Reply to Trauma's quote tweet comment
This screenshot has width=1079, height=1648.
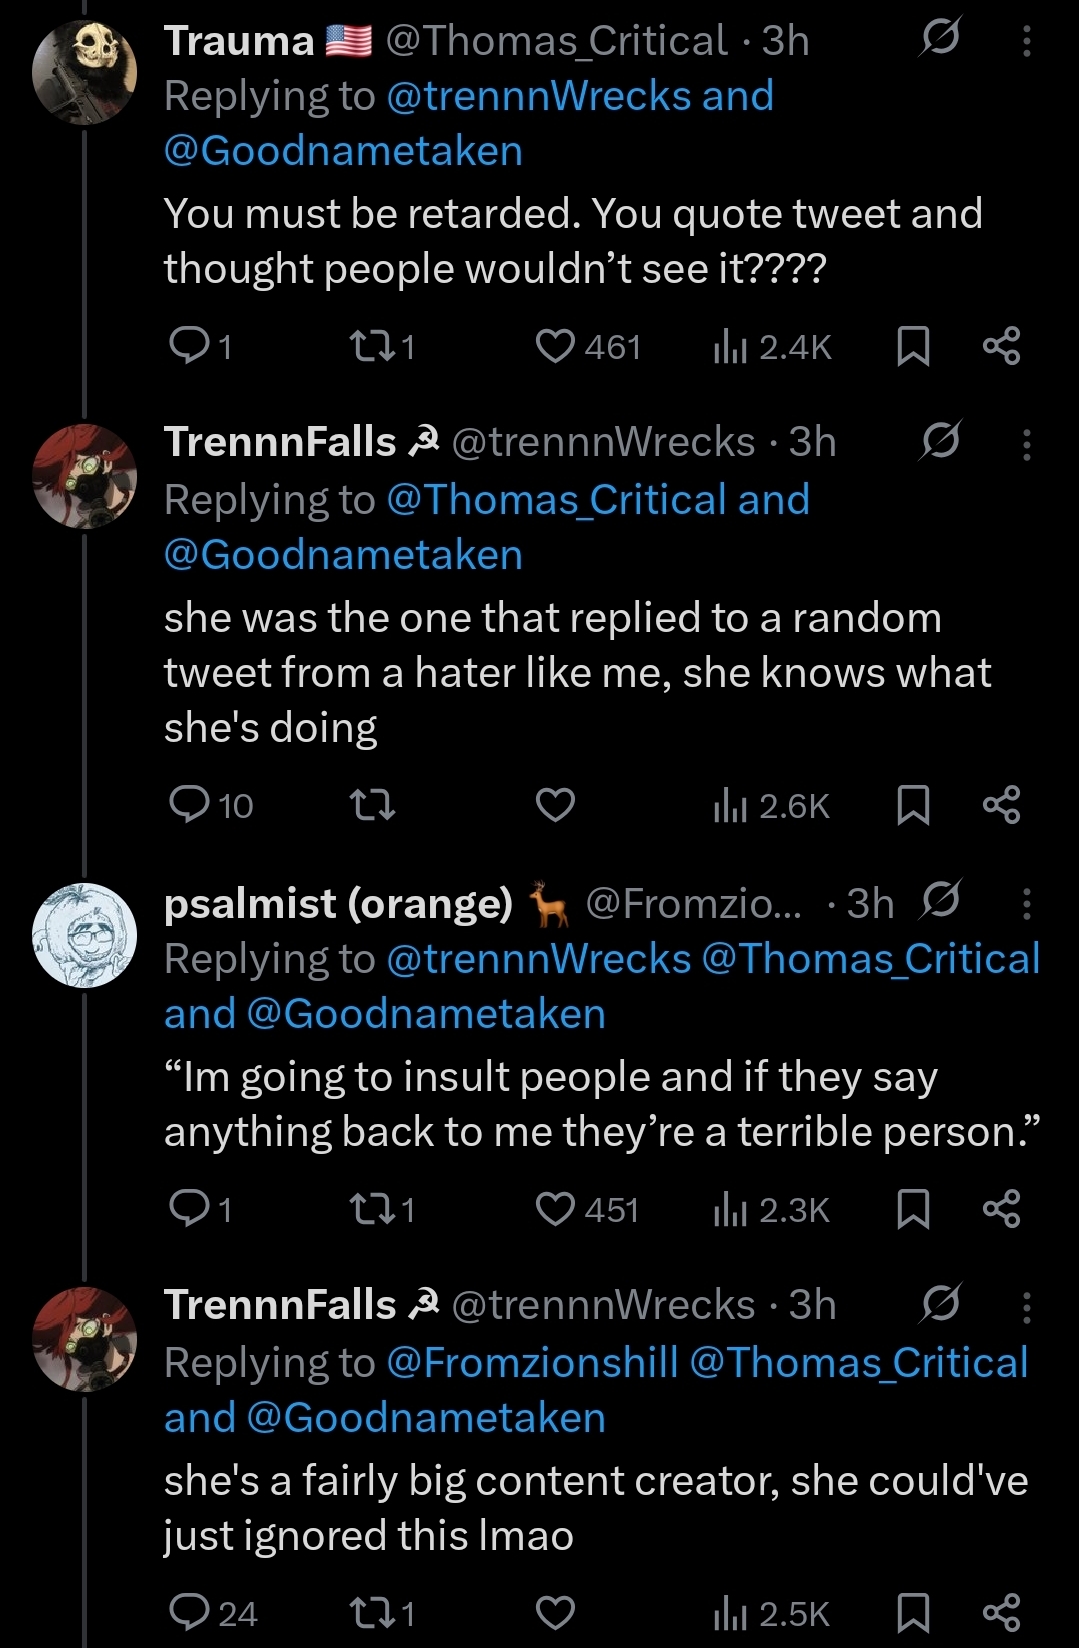coord(188,346)
